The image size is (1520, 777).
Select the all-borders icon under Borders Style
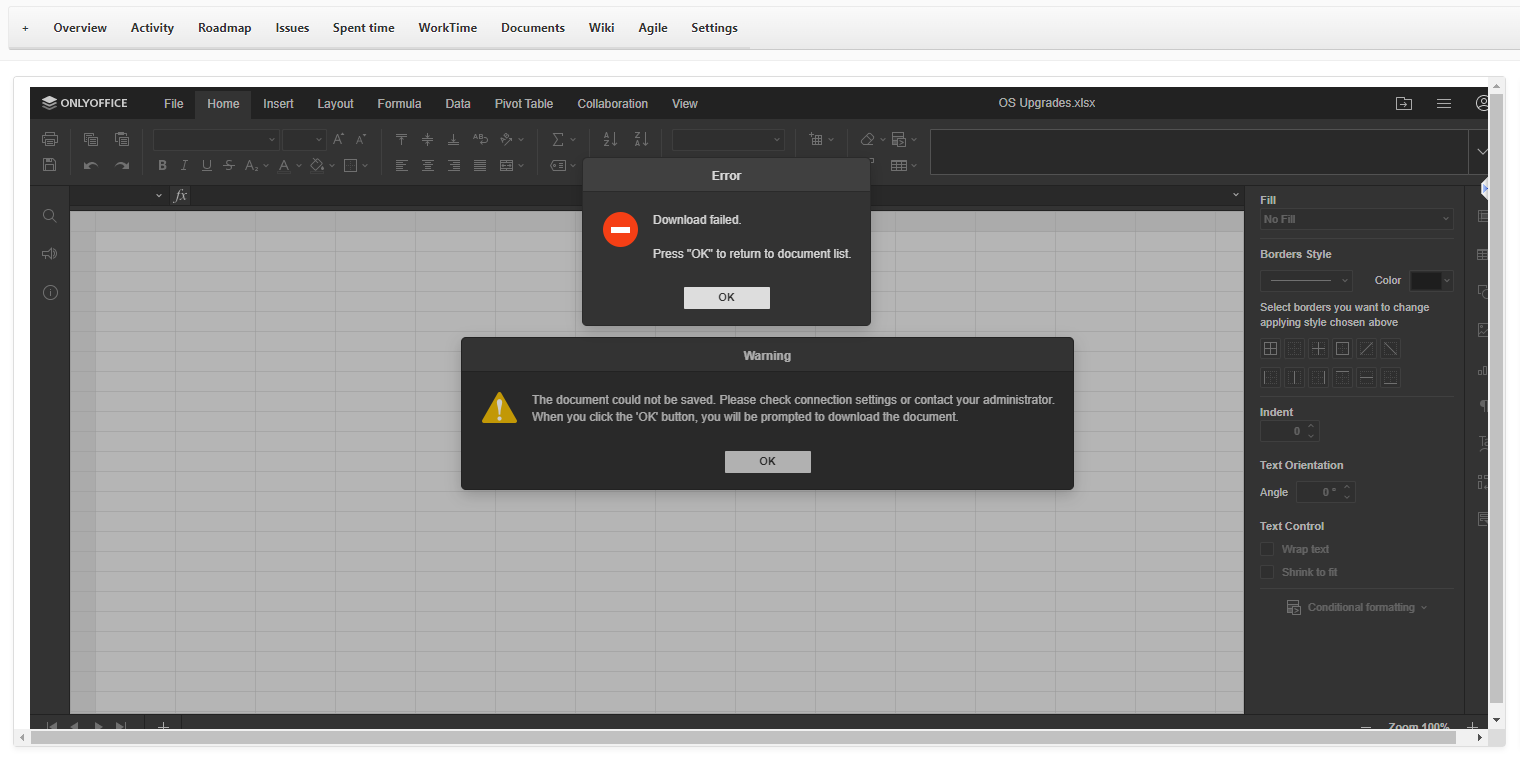(1270, 348)
